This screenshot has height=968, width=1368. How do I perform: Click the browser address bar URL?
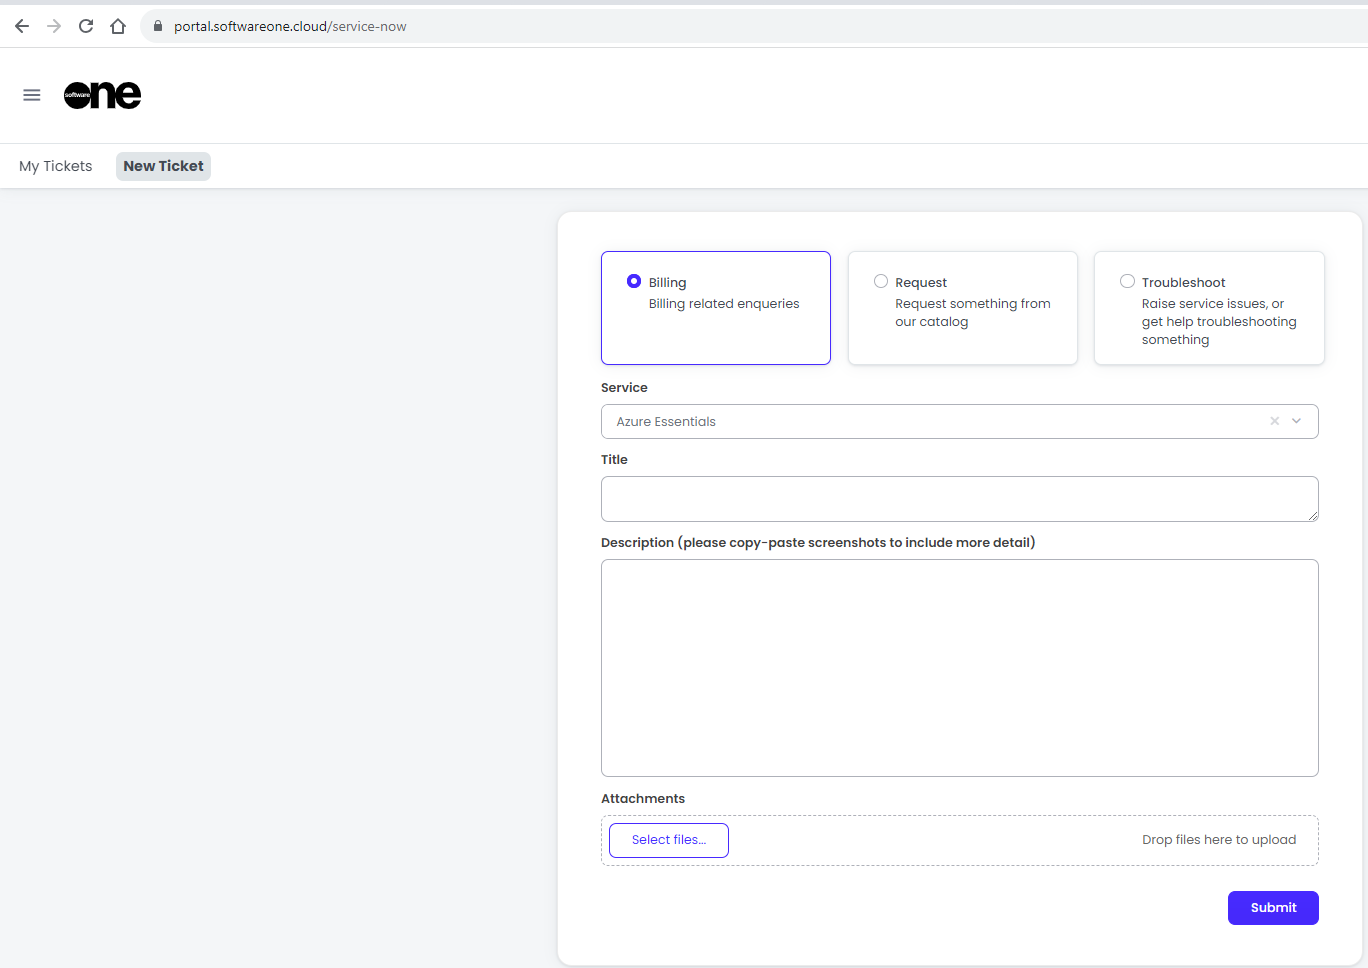pos(290,26)
